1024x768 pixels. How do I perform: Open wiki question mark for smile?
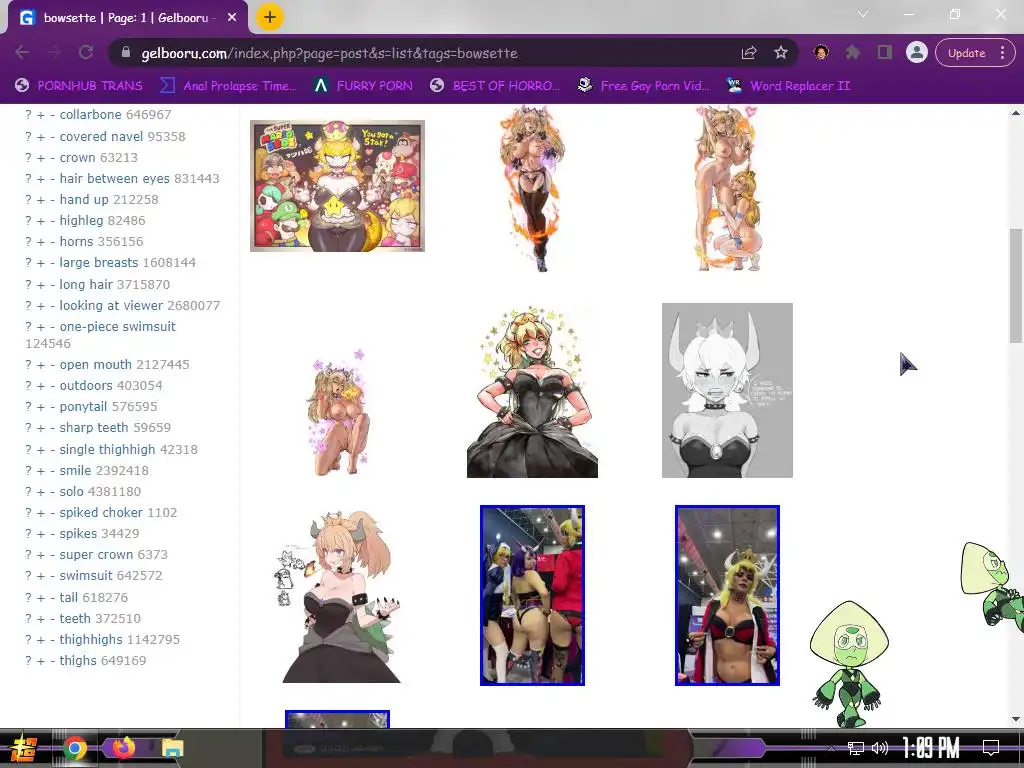point(28,471)
